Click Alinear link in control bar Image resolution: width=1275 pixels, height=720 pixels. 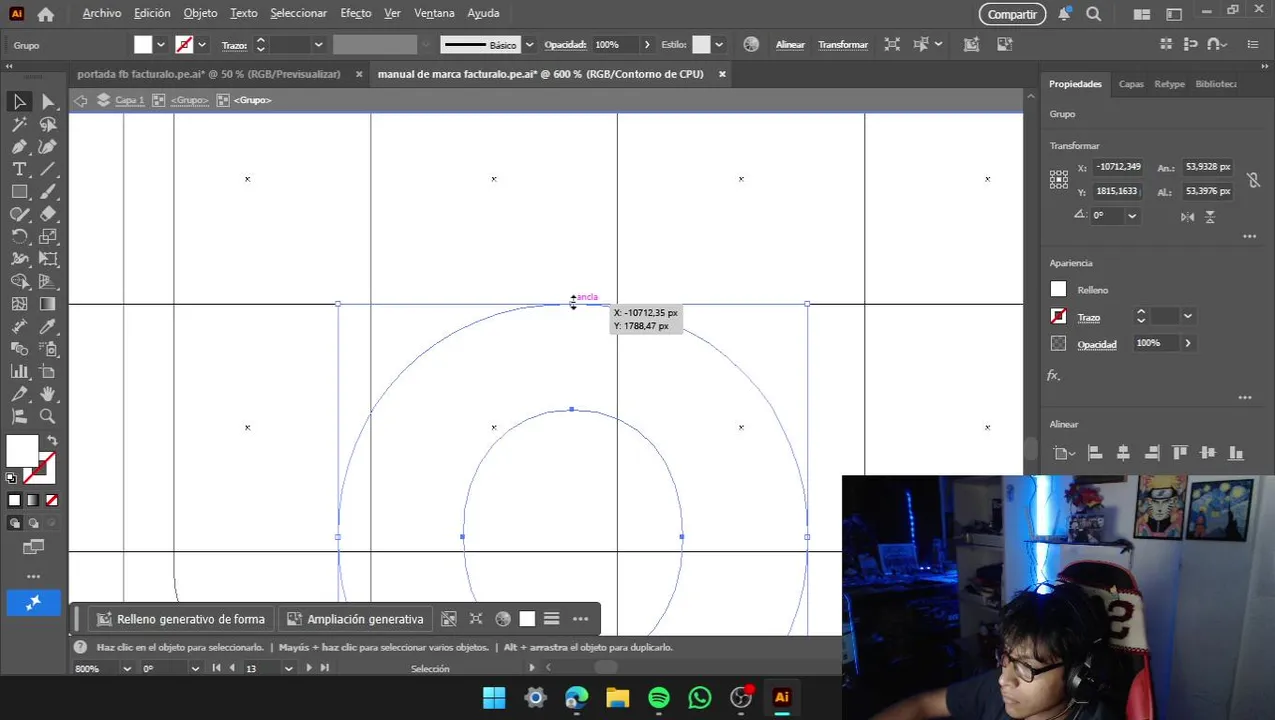[790, 45]
